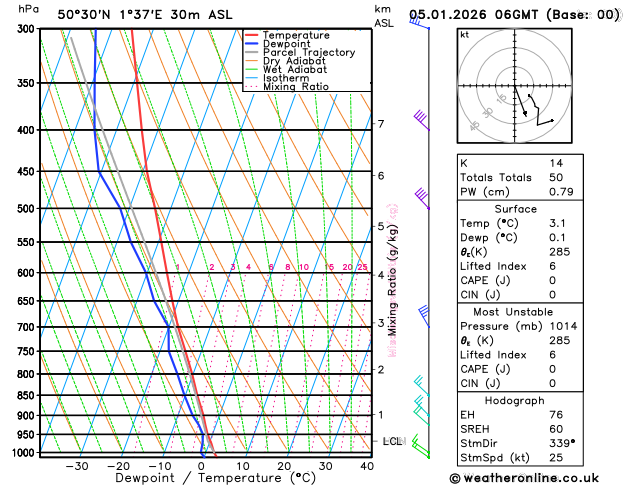Click the cyan wind barb near 850 hPa
The image size is (629, 486).
pos(422,386)
